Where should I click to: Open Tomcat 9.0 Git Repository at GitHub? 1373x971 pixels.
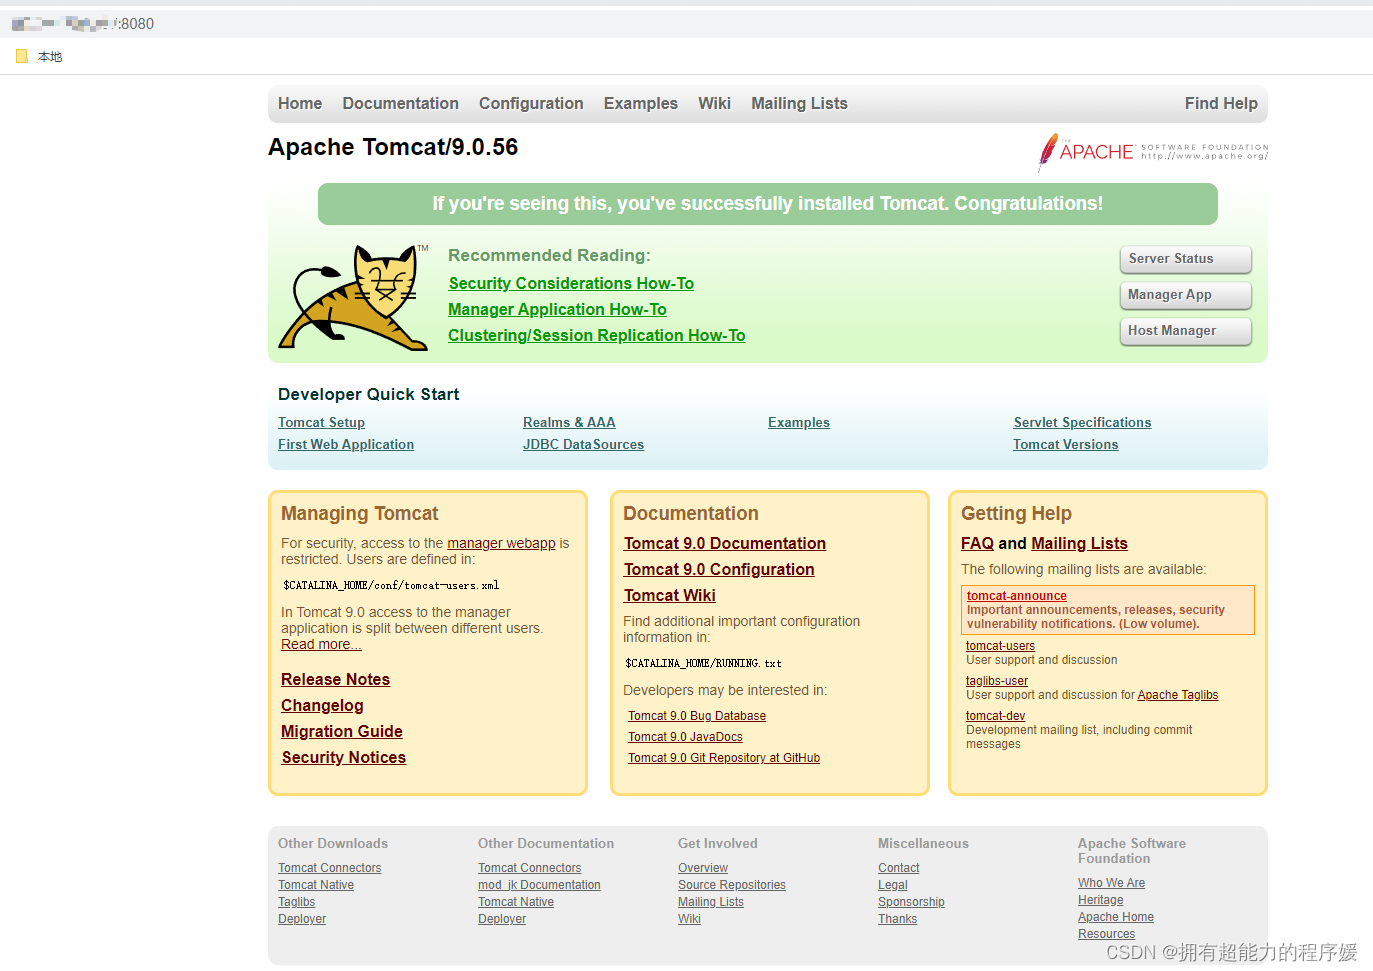coord(724,758)
